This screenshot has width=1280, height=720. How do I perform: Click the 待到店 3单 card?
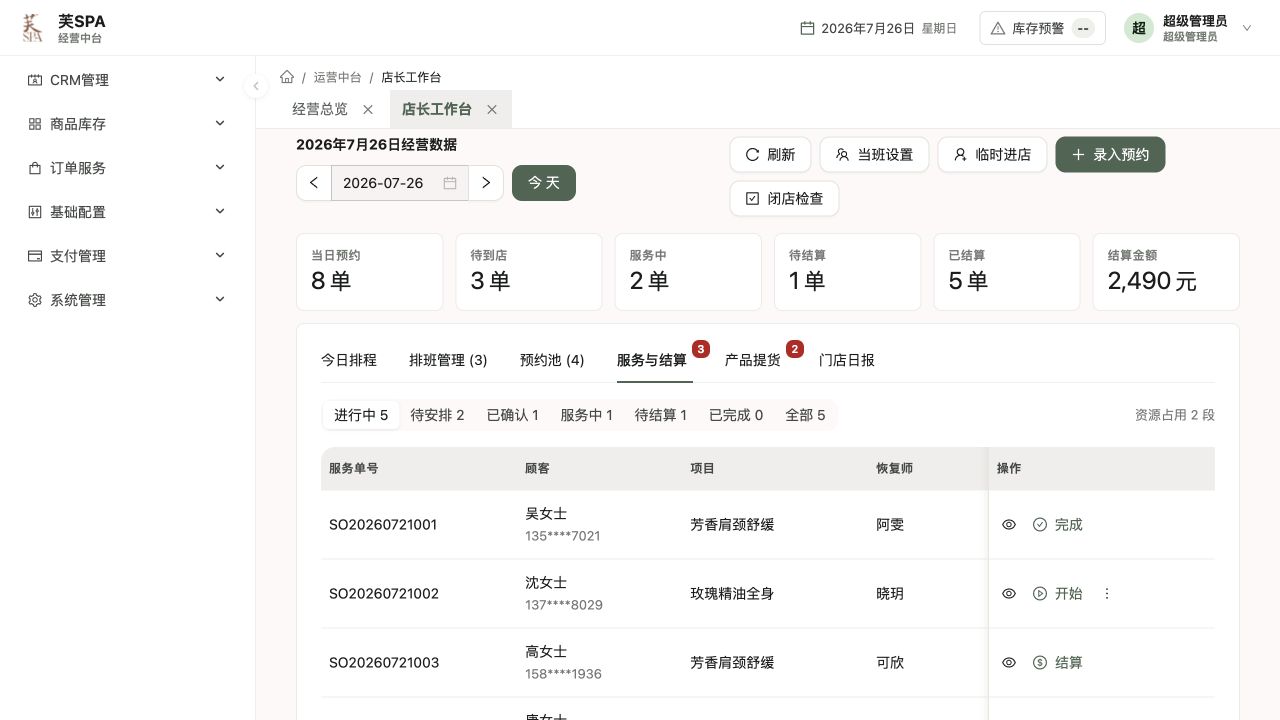[x=529, y=272]
